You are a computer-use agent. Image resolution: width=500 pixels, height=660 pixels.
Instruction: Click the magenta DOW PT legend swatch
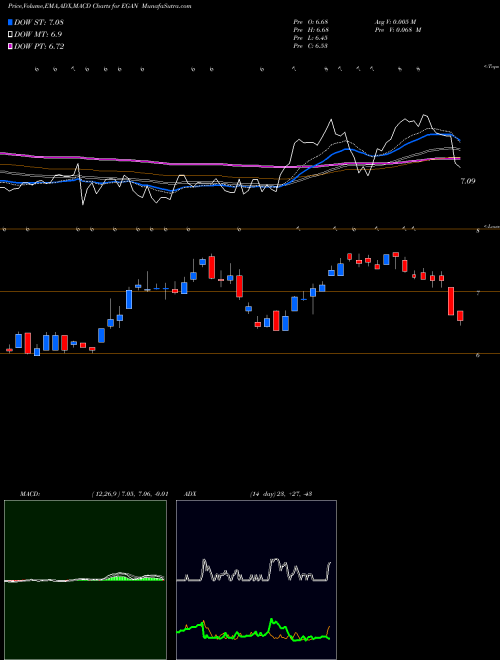[10, 46]
